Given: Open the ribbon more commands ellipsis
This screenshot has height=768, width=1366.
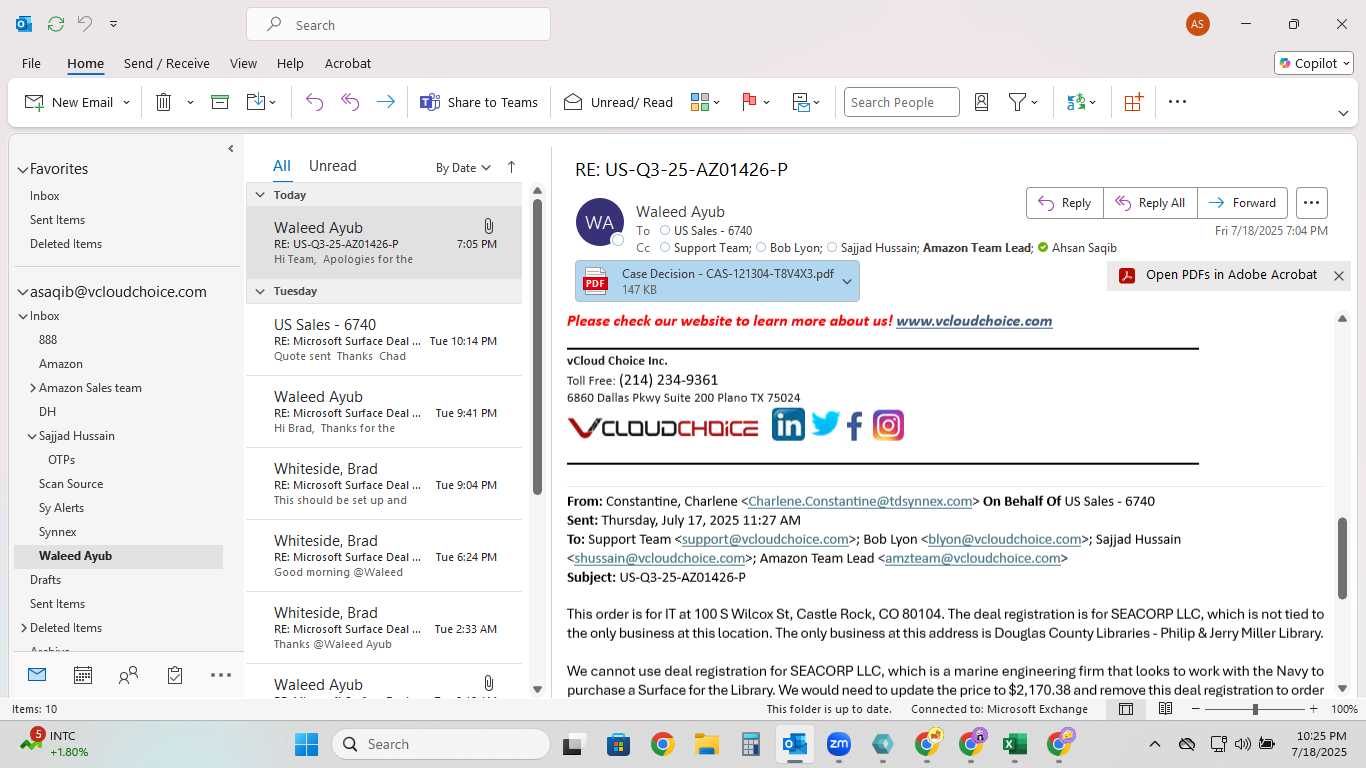Looking at the screenshot, I should coord(1177,102).
